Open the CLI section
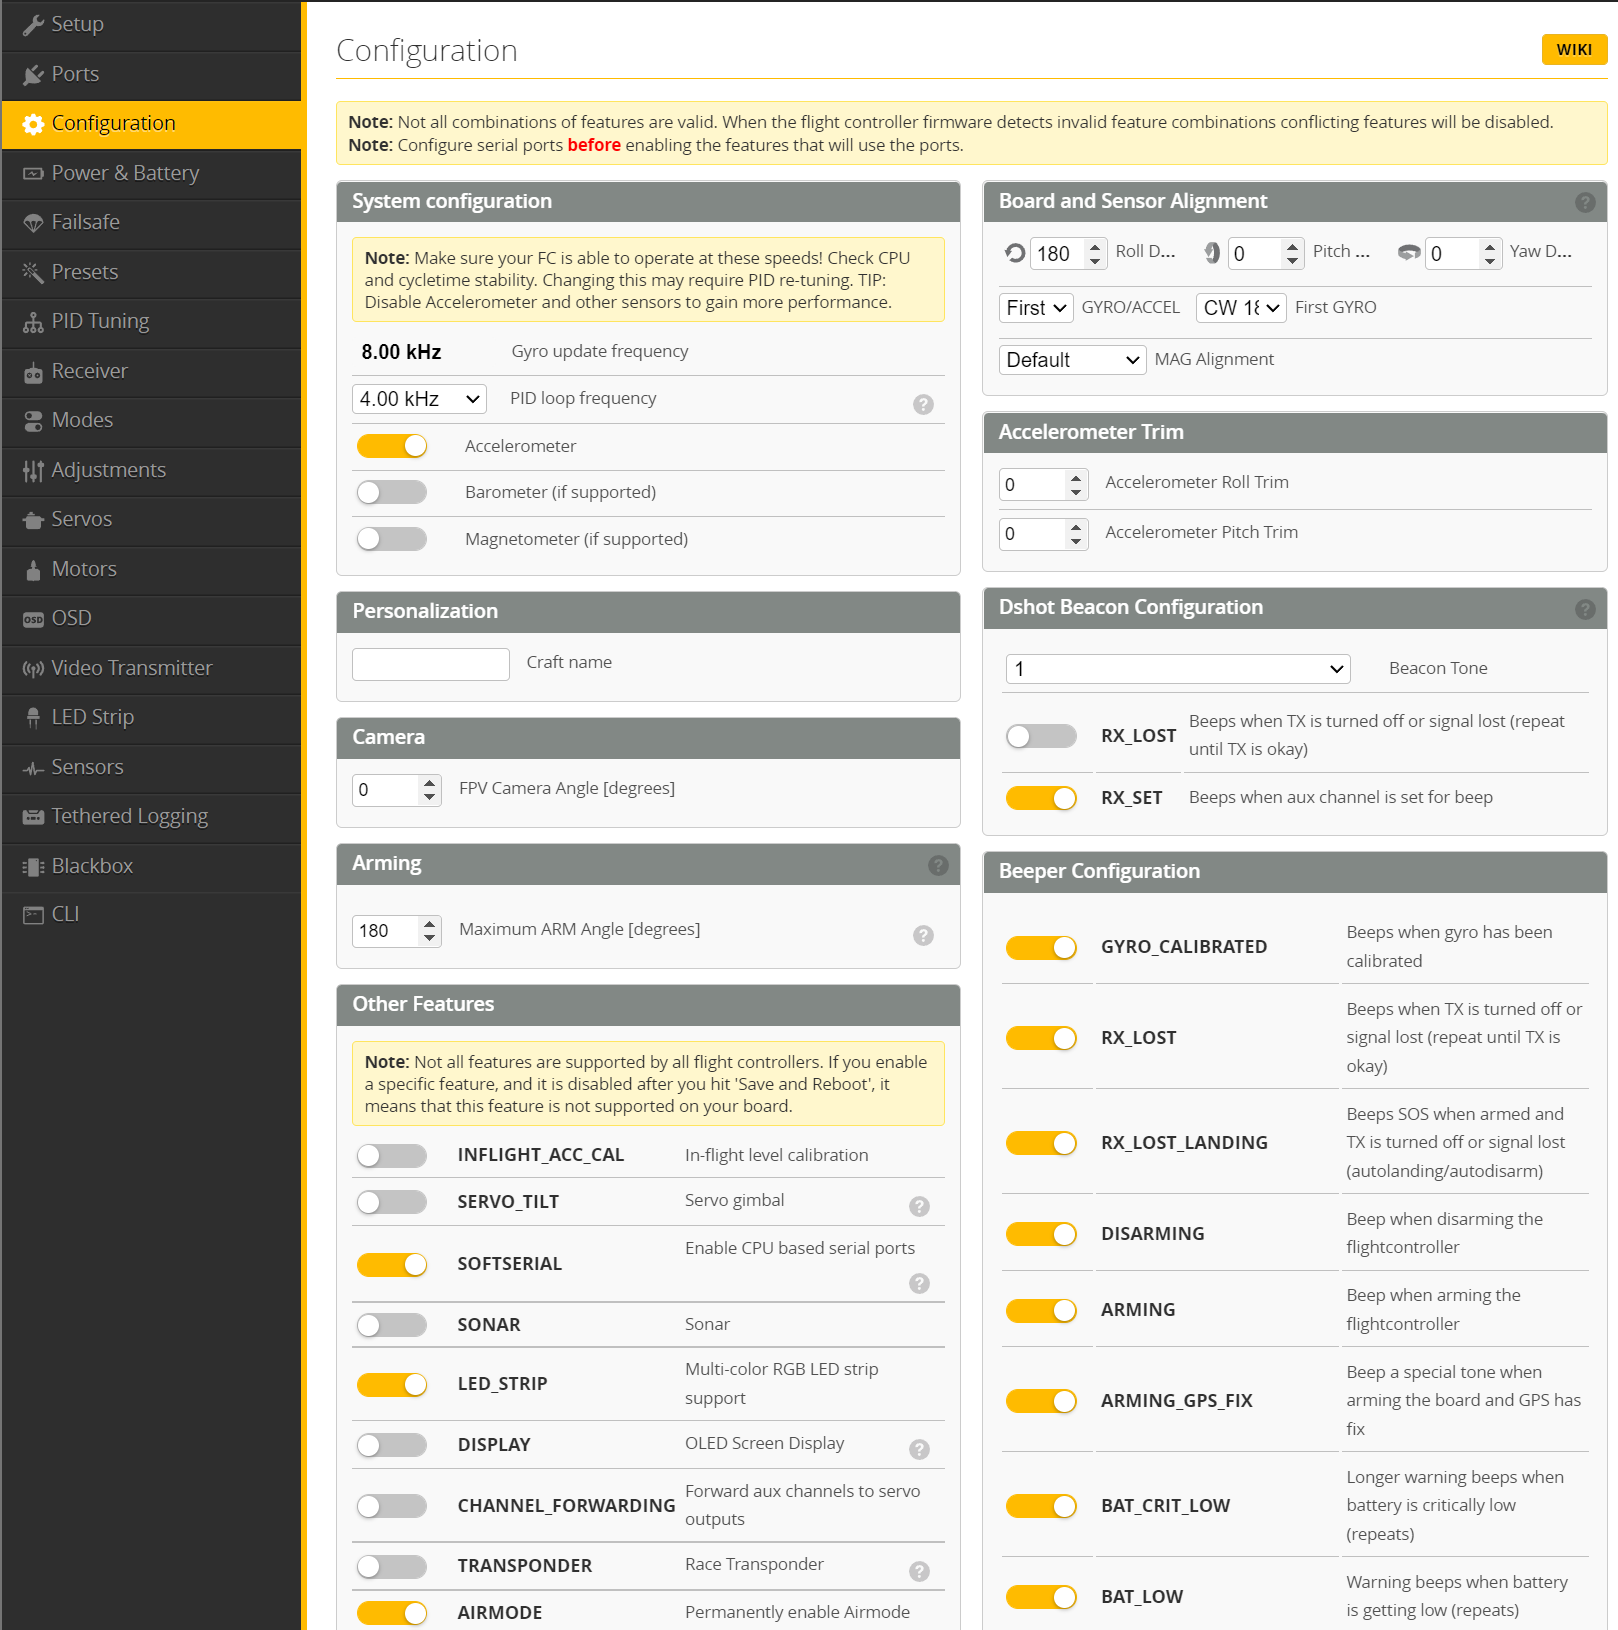Image resolution: width=1618 pixels, height=1630 pixels. [65, 915]
